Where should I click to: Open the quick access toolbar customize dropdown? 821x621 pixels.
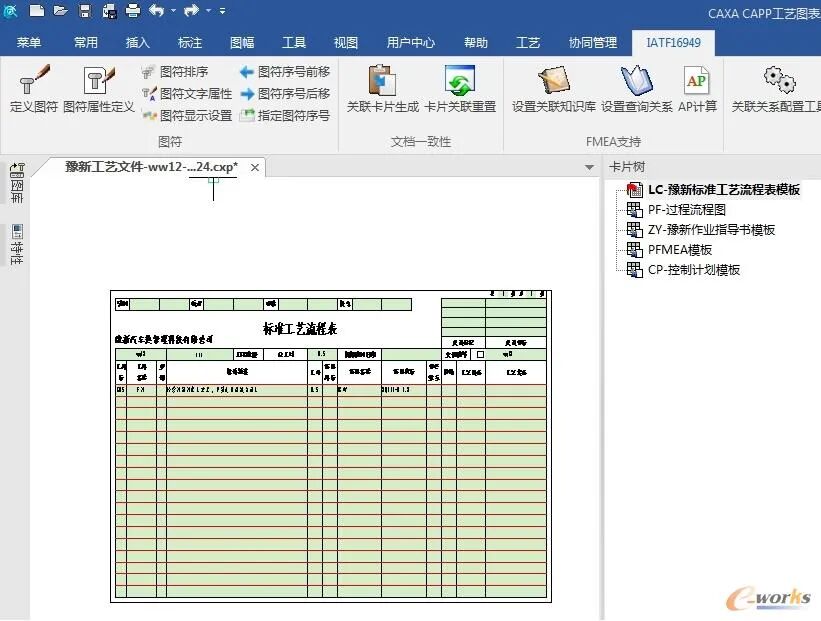pyautogui.click(x=222, y=10)
